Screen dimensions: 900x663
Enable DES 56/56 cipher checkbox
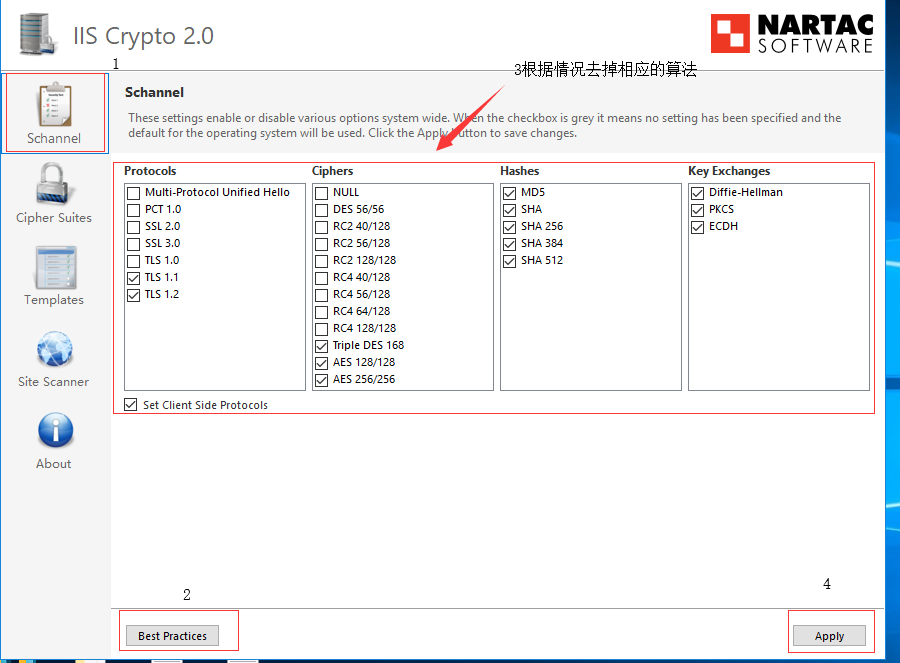pos(321,210)
